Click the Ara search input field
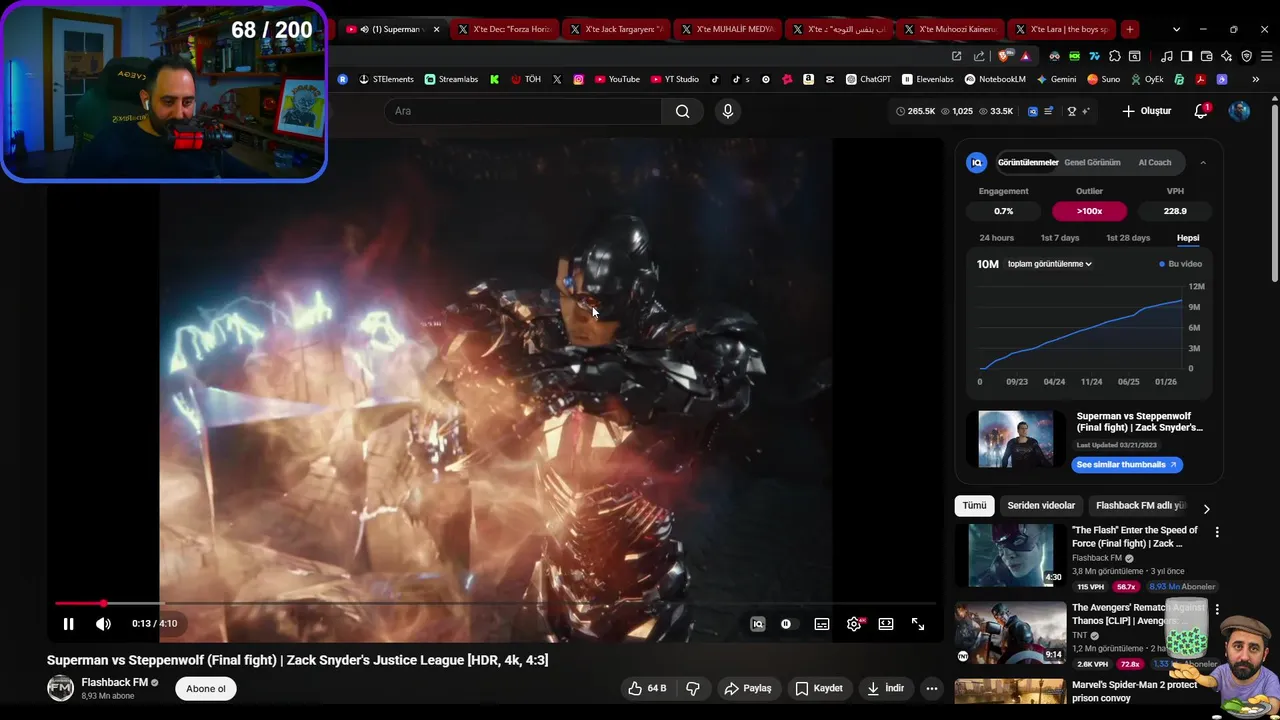This screenshot has width=1280, height=720. (523, 111)
